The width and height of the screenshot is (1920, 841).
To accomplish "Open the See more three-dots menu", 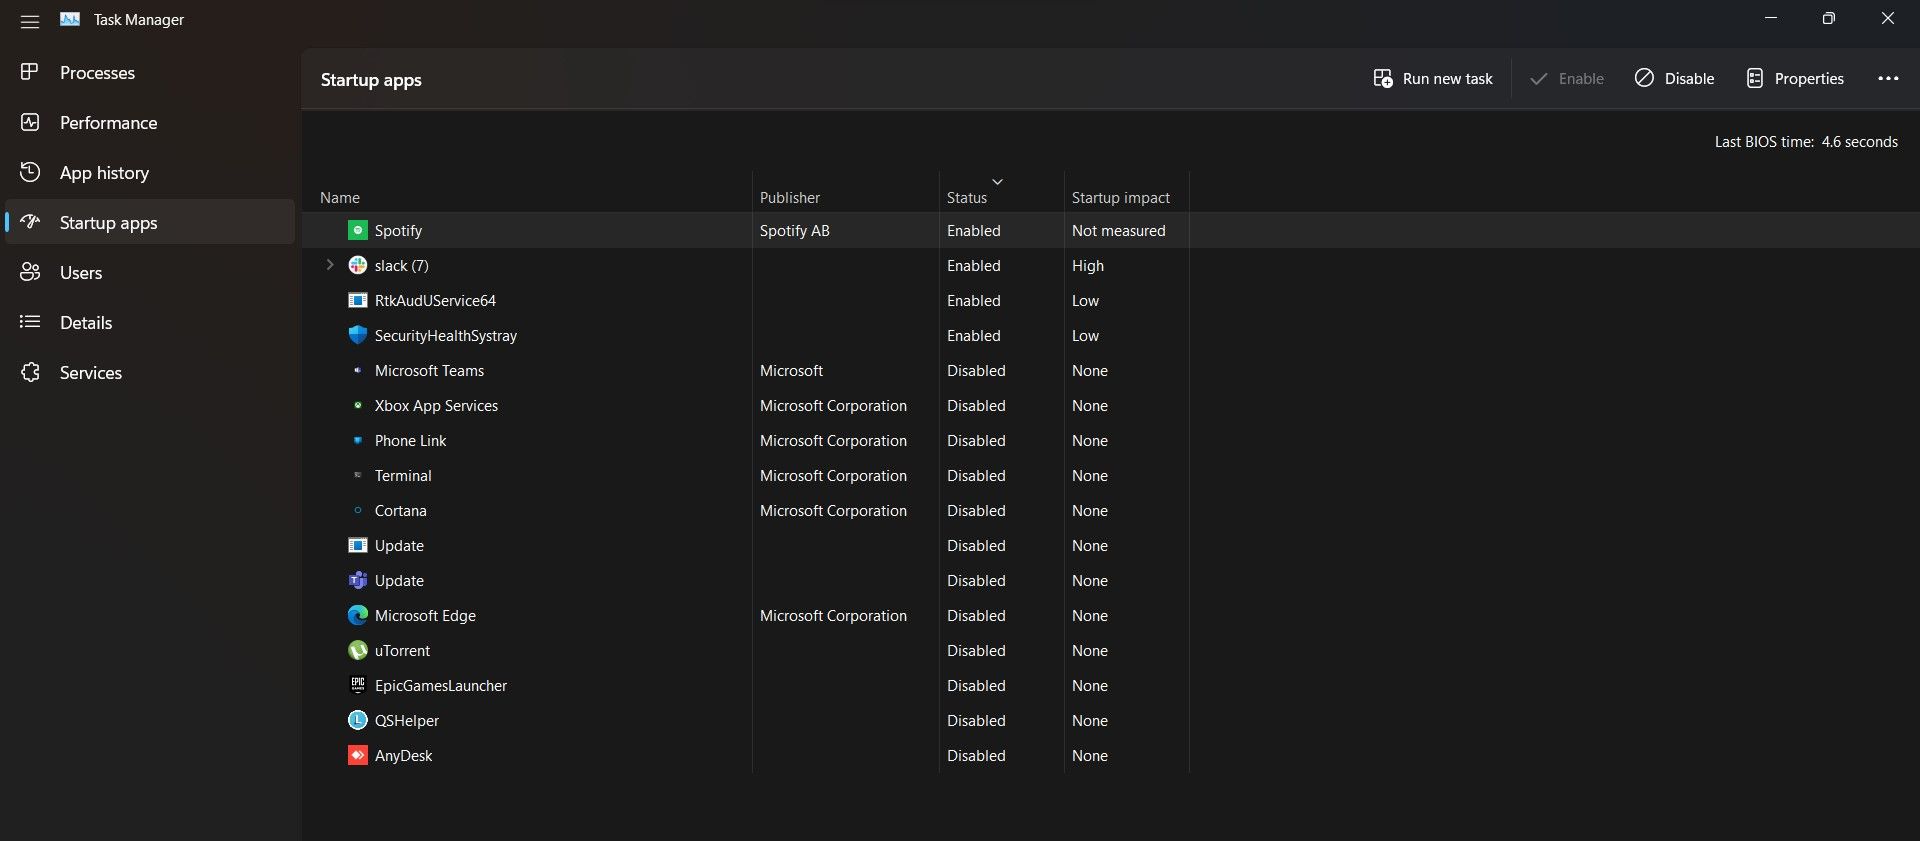I will pyautogui.click(x=1888, y=78).
